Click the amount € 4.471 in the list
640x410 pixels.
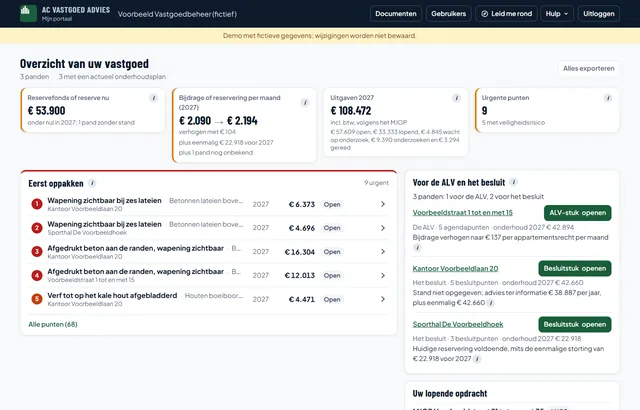(x=302, y=299)
